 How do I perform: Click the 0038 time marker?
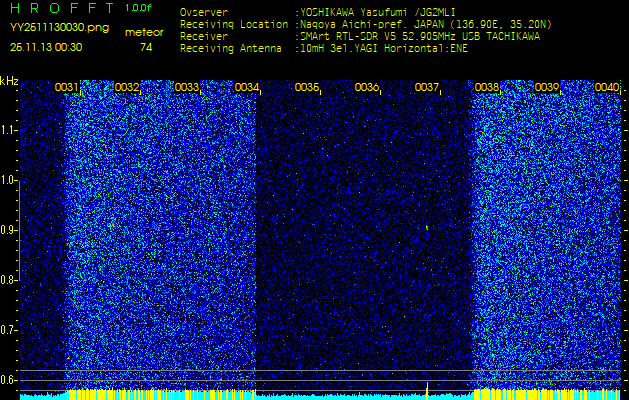(487, 87)
